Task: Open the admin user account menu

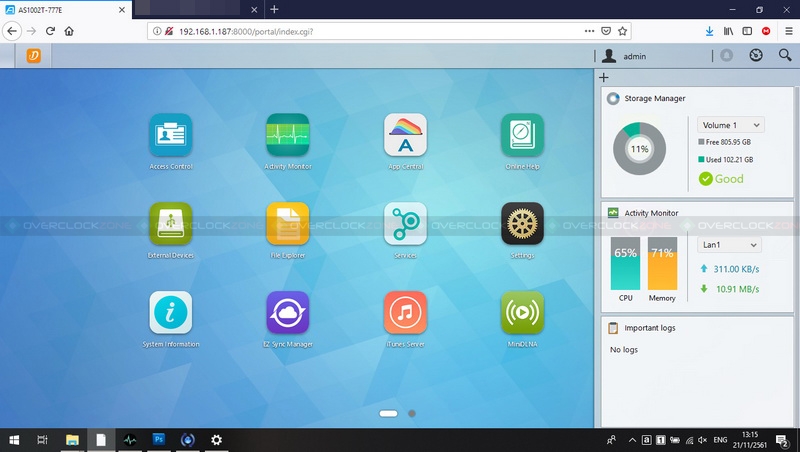Action: click(624, 56)
